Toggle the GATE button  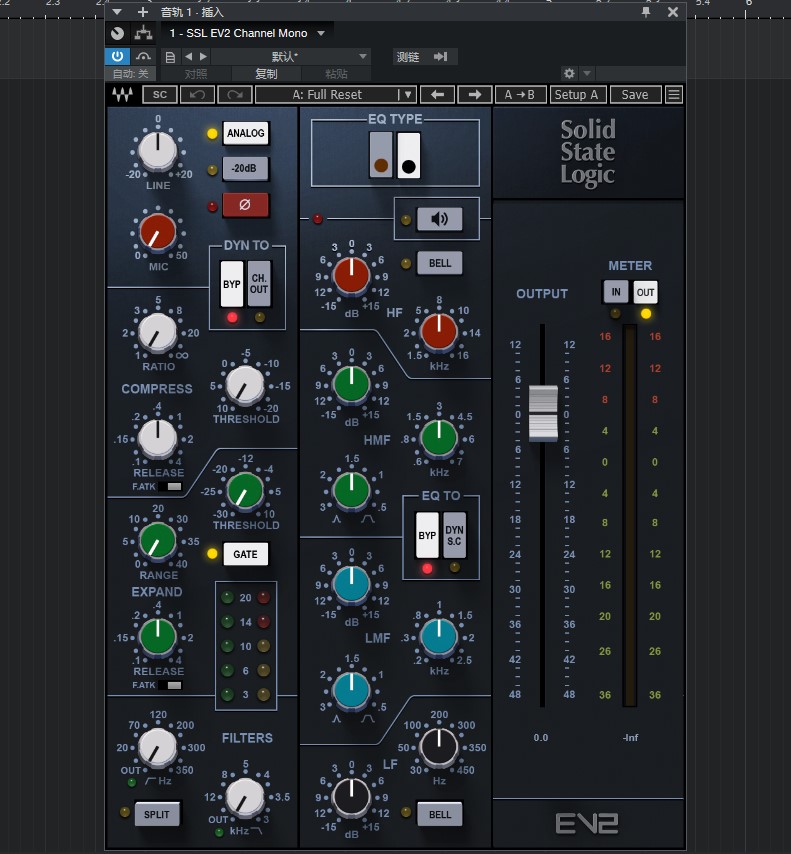(245, 554)
